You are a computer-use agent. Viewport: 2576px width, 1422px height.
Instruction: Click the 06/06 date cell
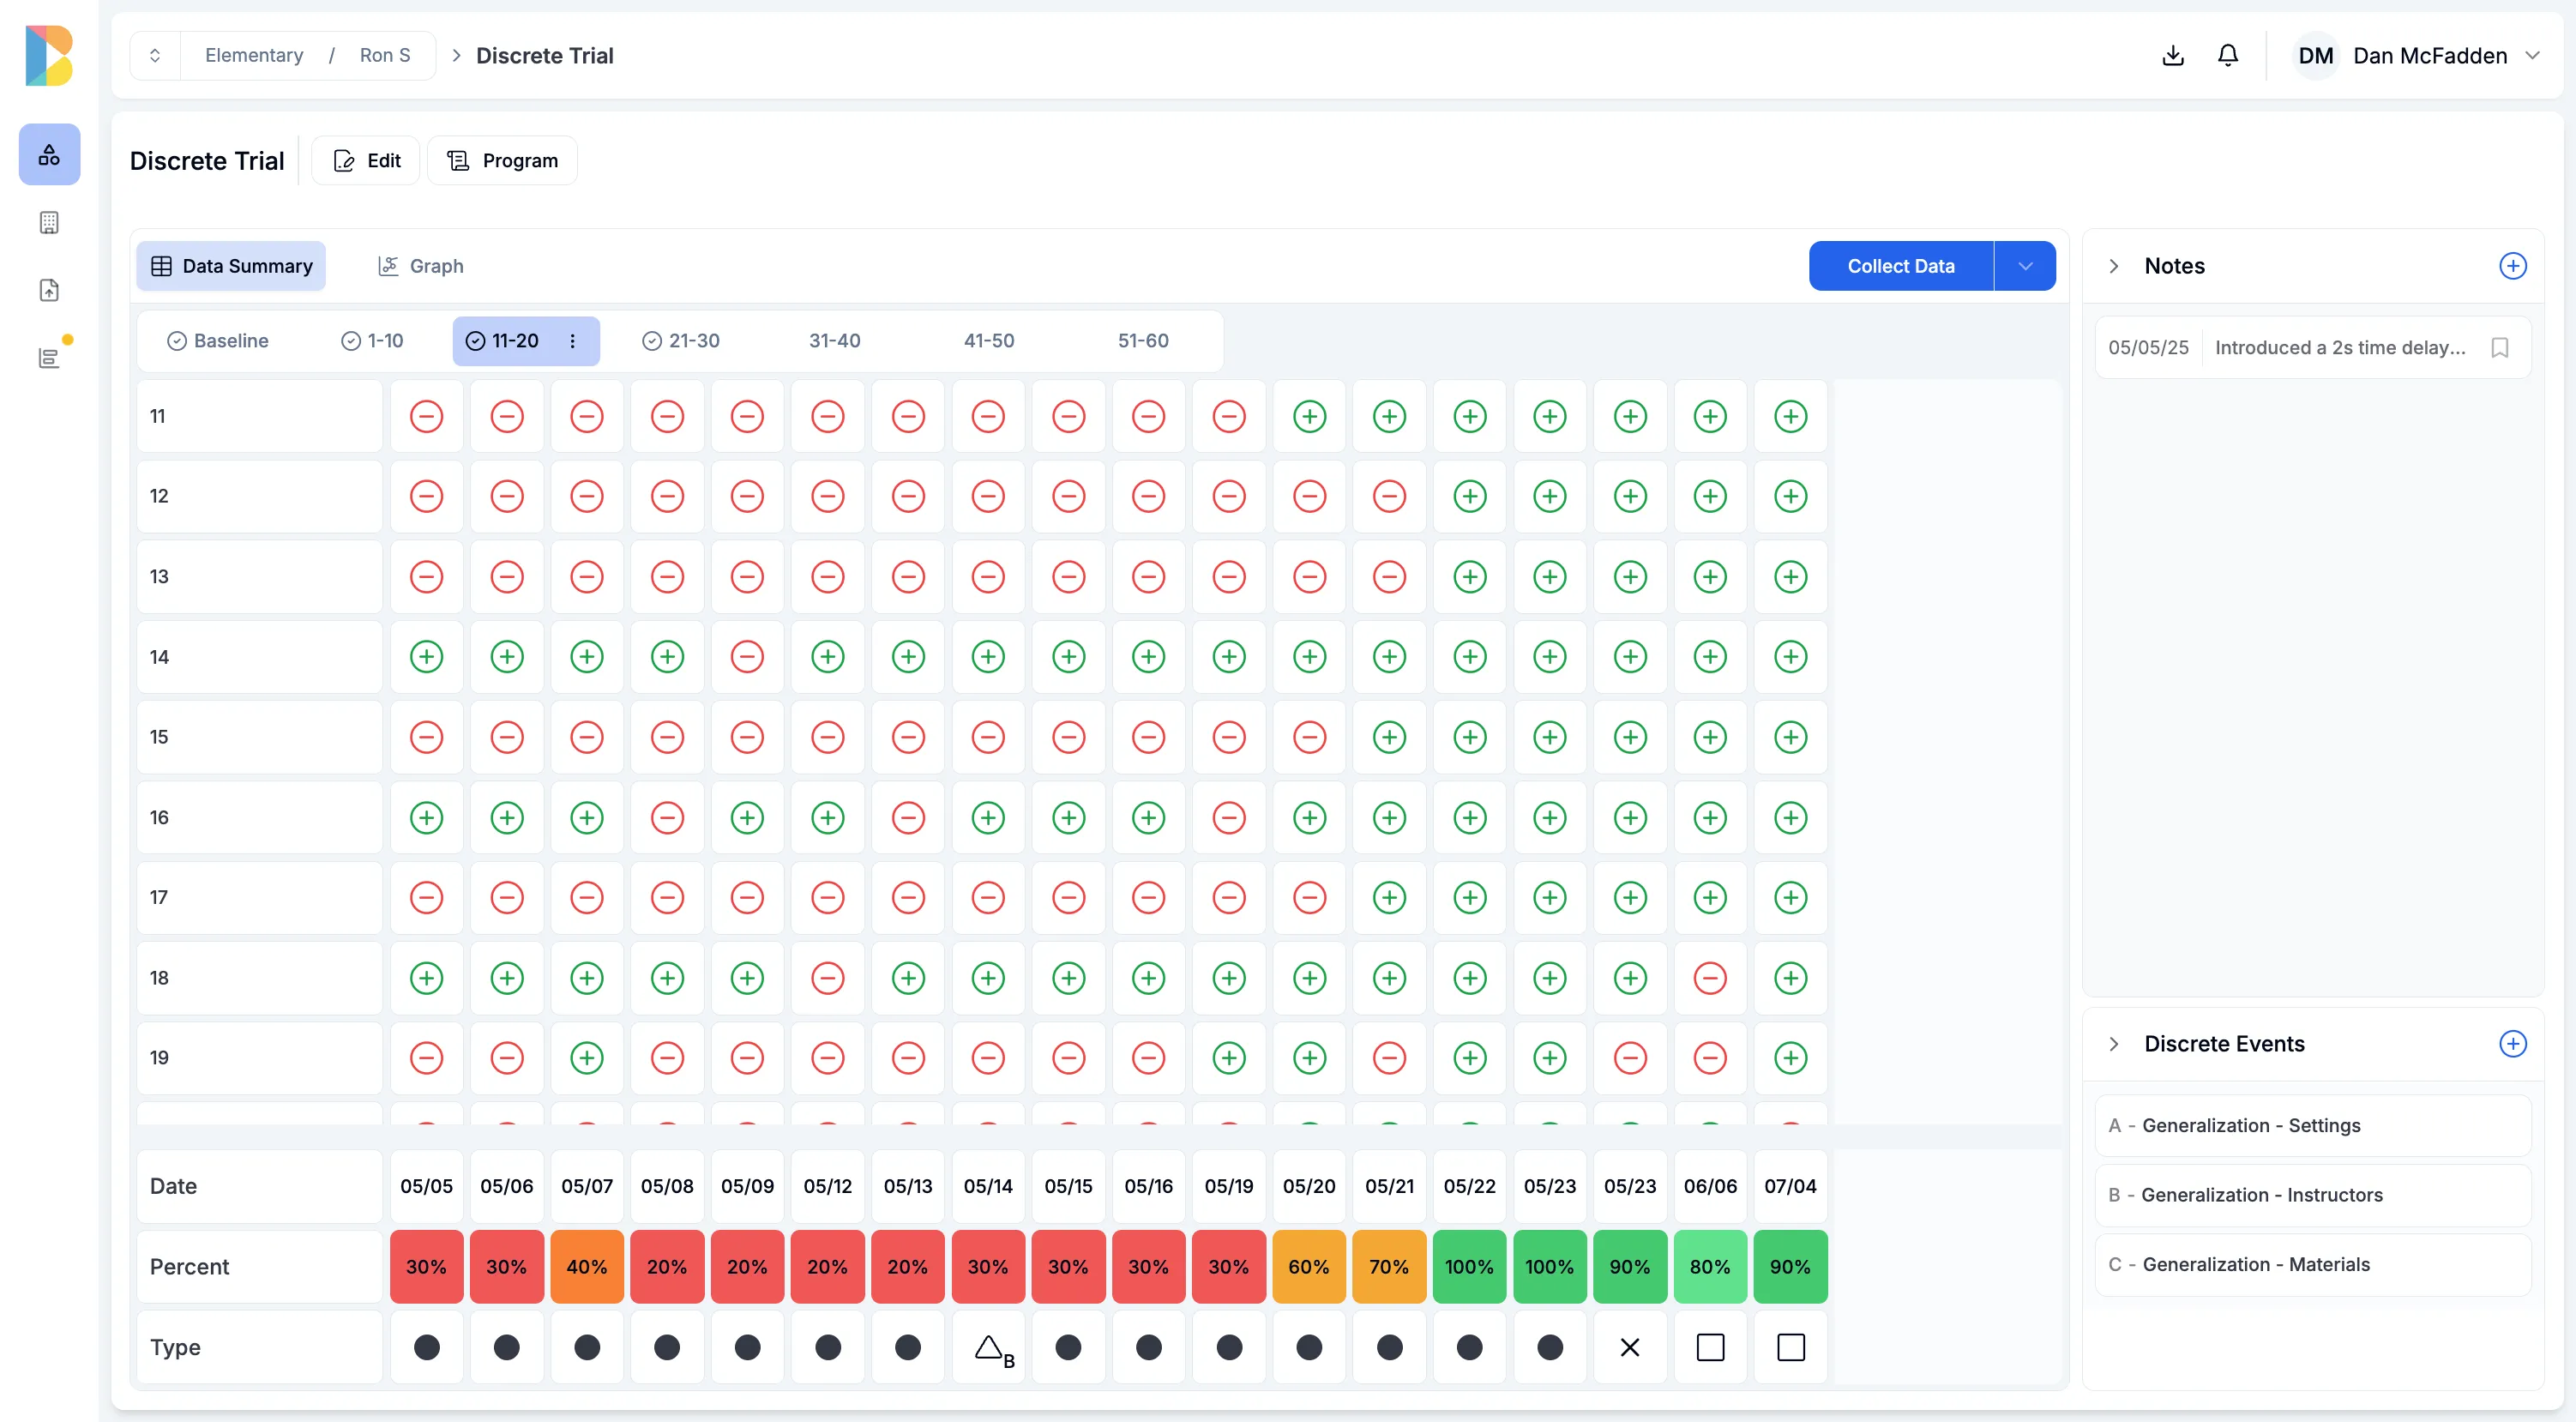[1710, 1187]
